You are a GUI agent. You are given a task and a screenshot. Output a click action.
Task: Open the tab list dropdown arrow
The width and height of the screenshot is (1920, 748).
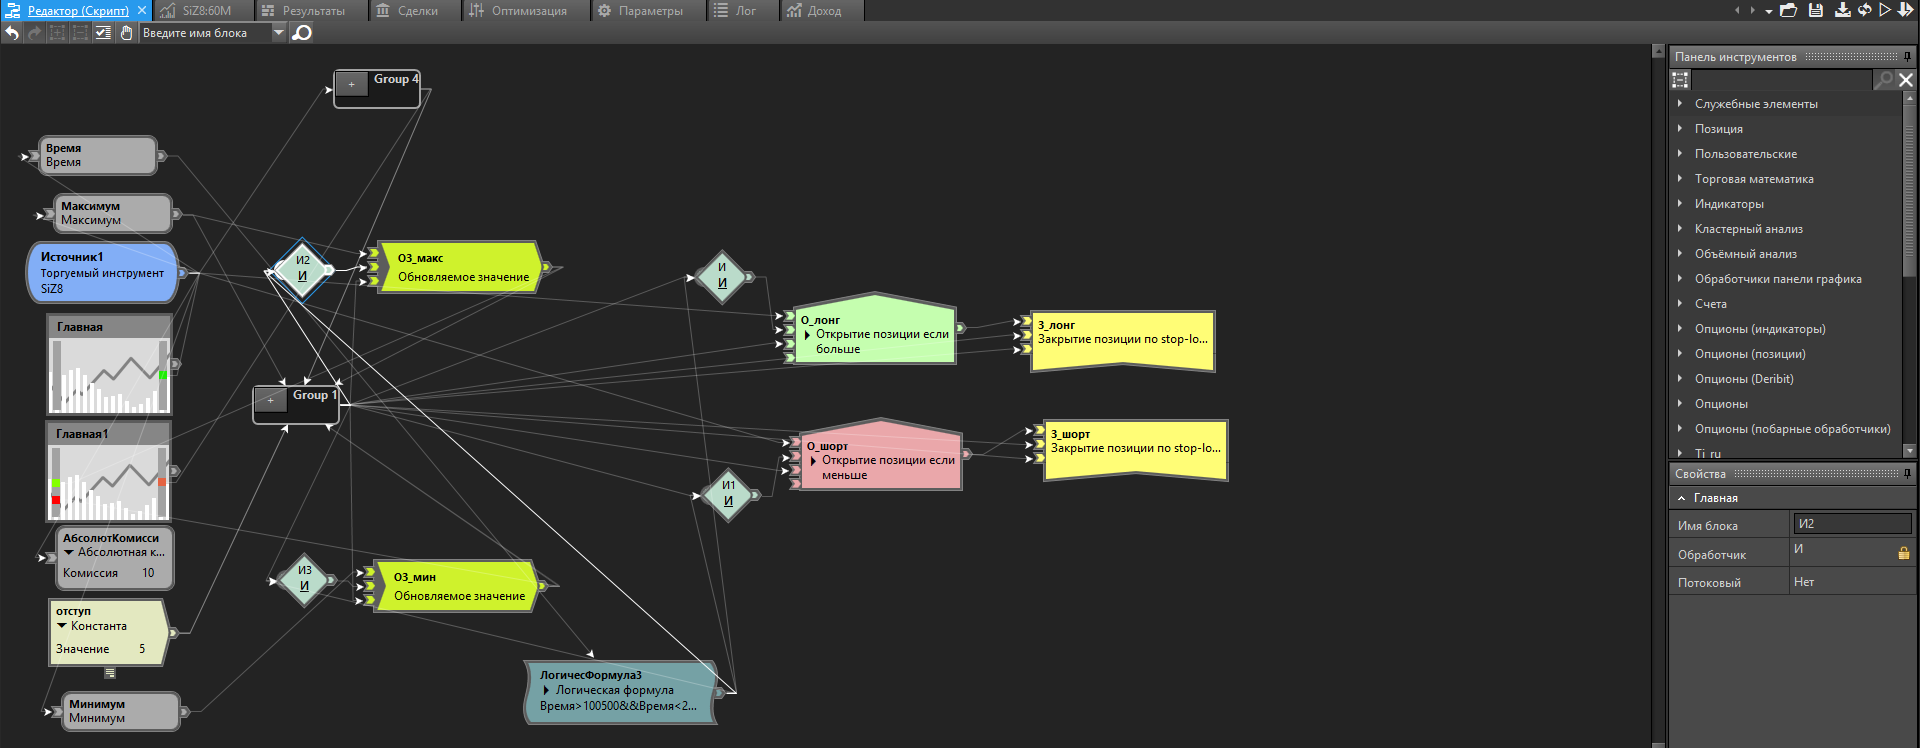pos(1769,11)
